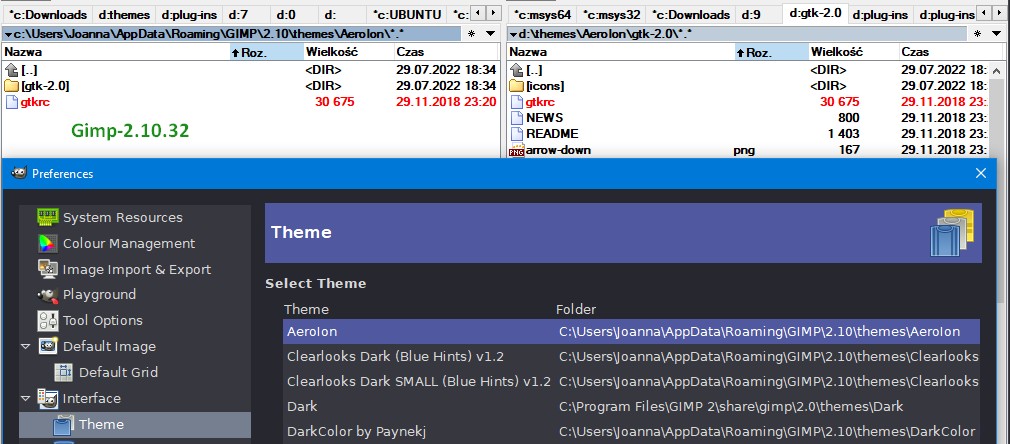Switch to c:msys64 tab in right panel
The height and width of the screenshot is (444, 1010).
[542, 14]
